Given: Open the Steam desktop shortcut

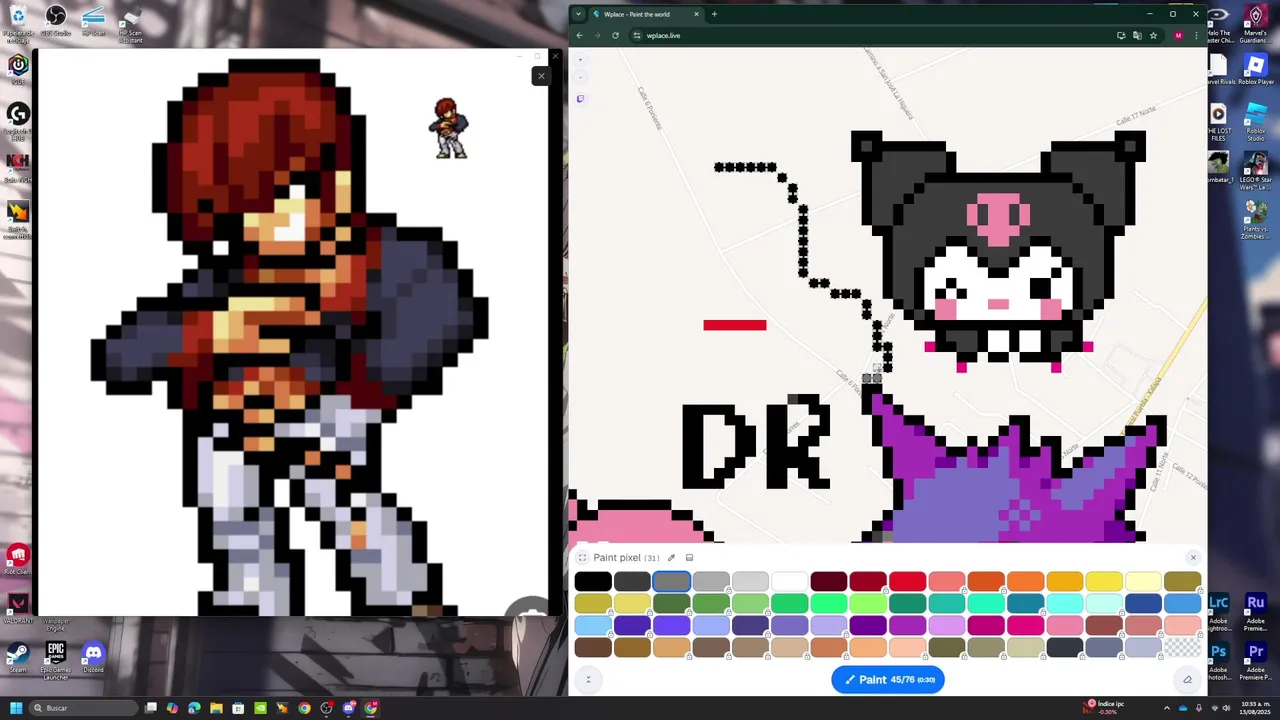Looking at the screenshot, I should (x=17, y=657).
